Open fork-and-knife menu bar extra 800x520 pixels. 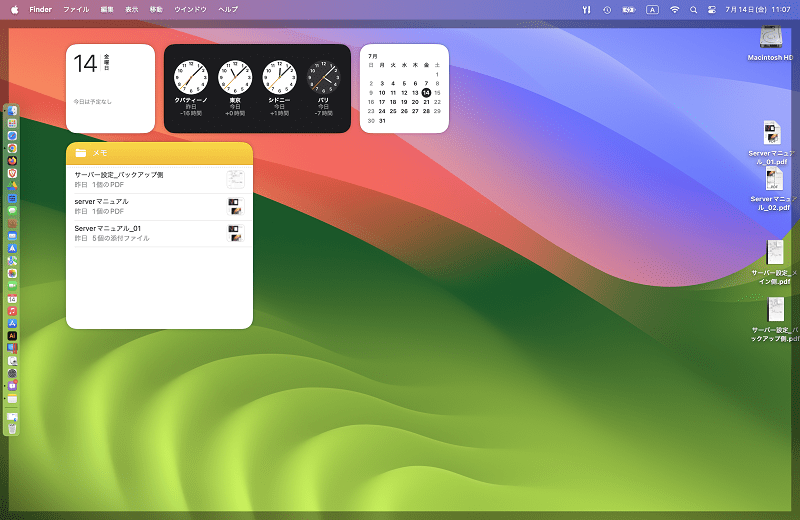pyautogui.click(x=586, y=9)
